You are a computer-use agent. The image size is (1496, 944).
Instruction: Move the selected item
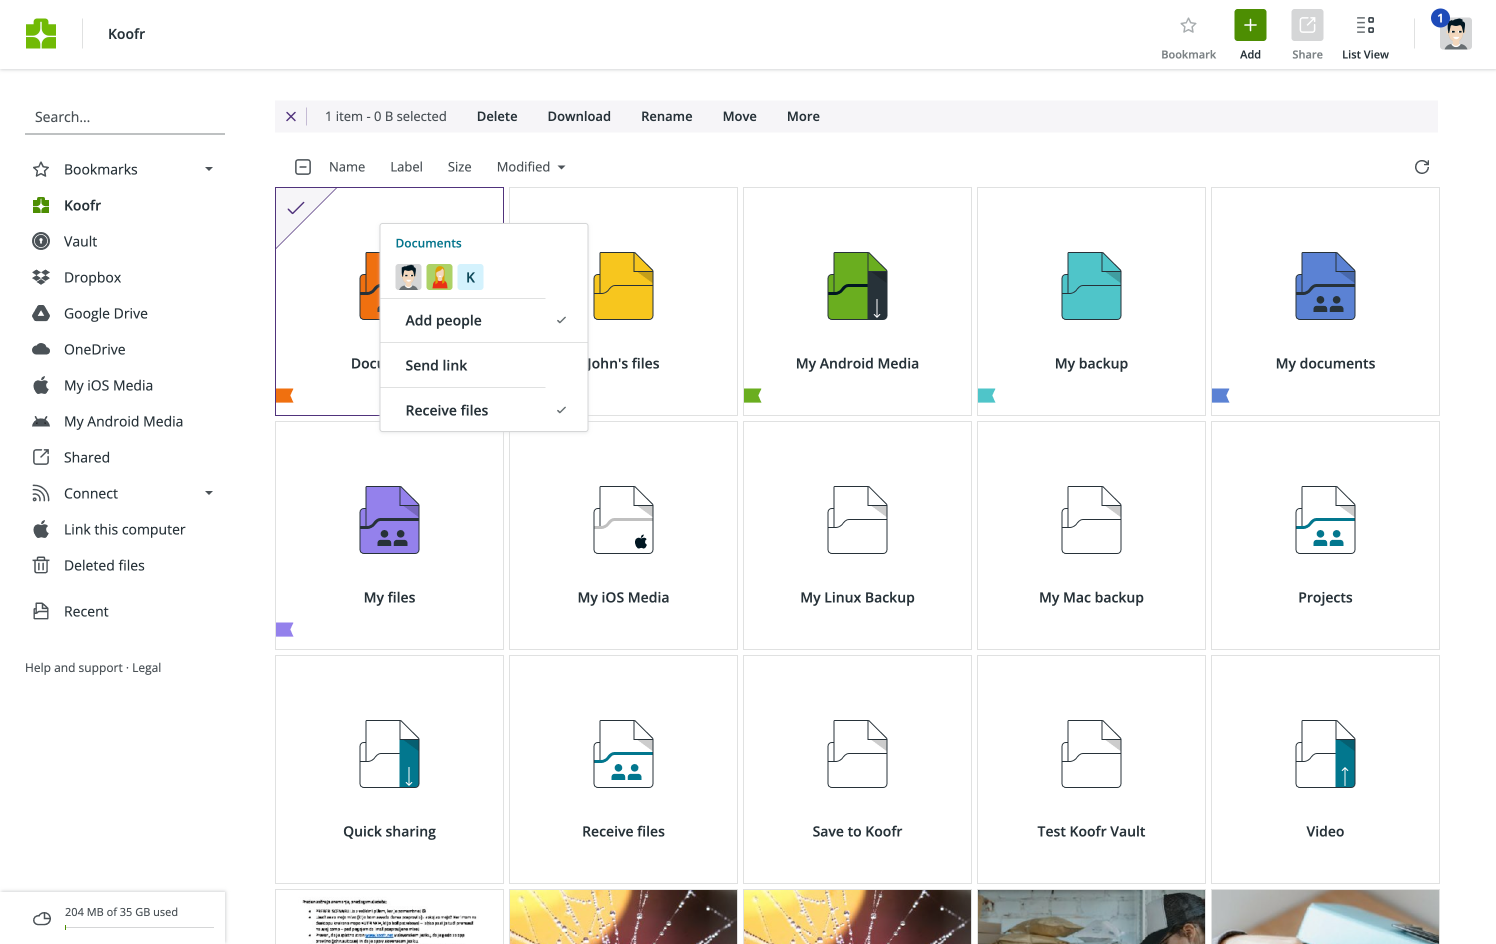click(740, 116)
